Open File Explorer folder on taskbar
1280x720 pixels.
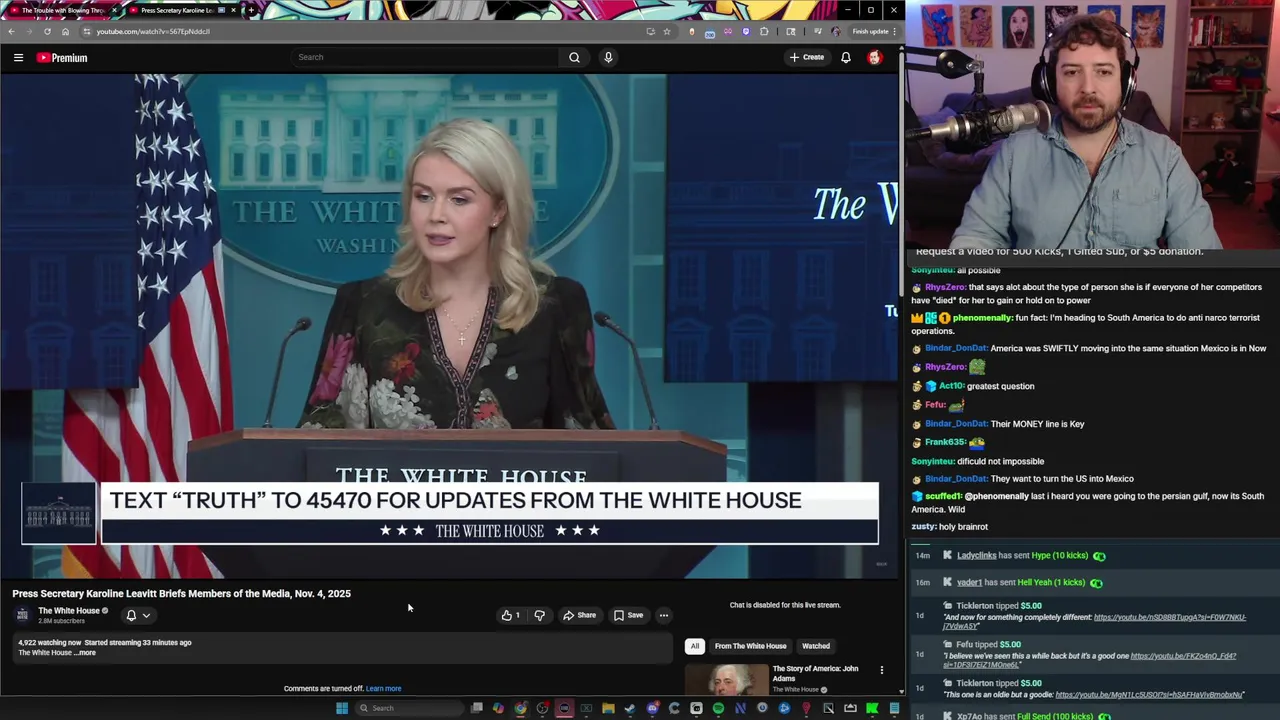[608, 708]
